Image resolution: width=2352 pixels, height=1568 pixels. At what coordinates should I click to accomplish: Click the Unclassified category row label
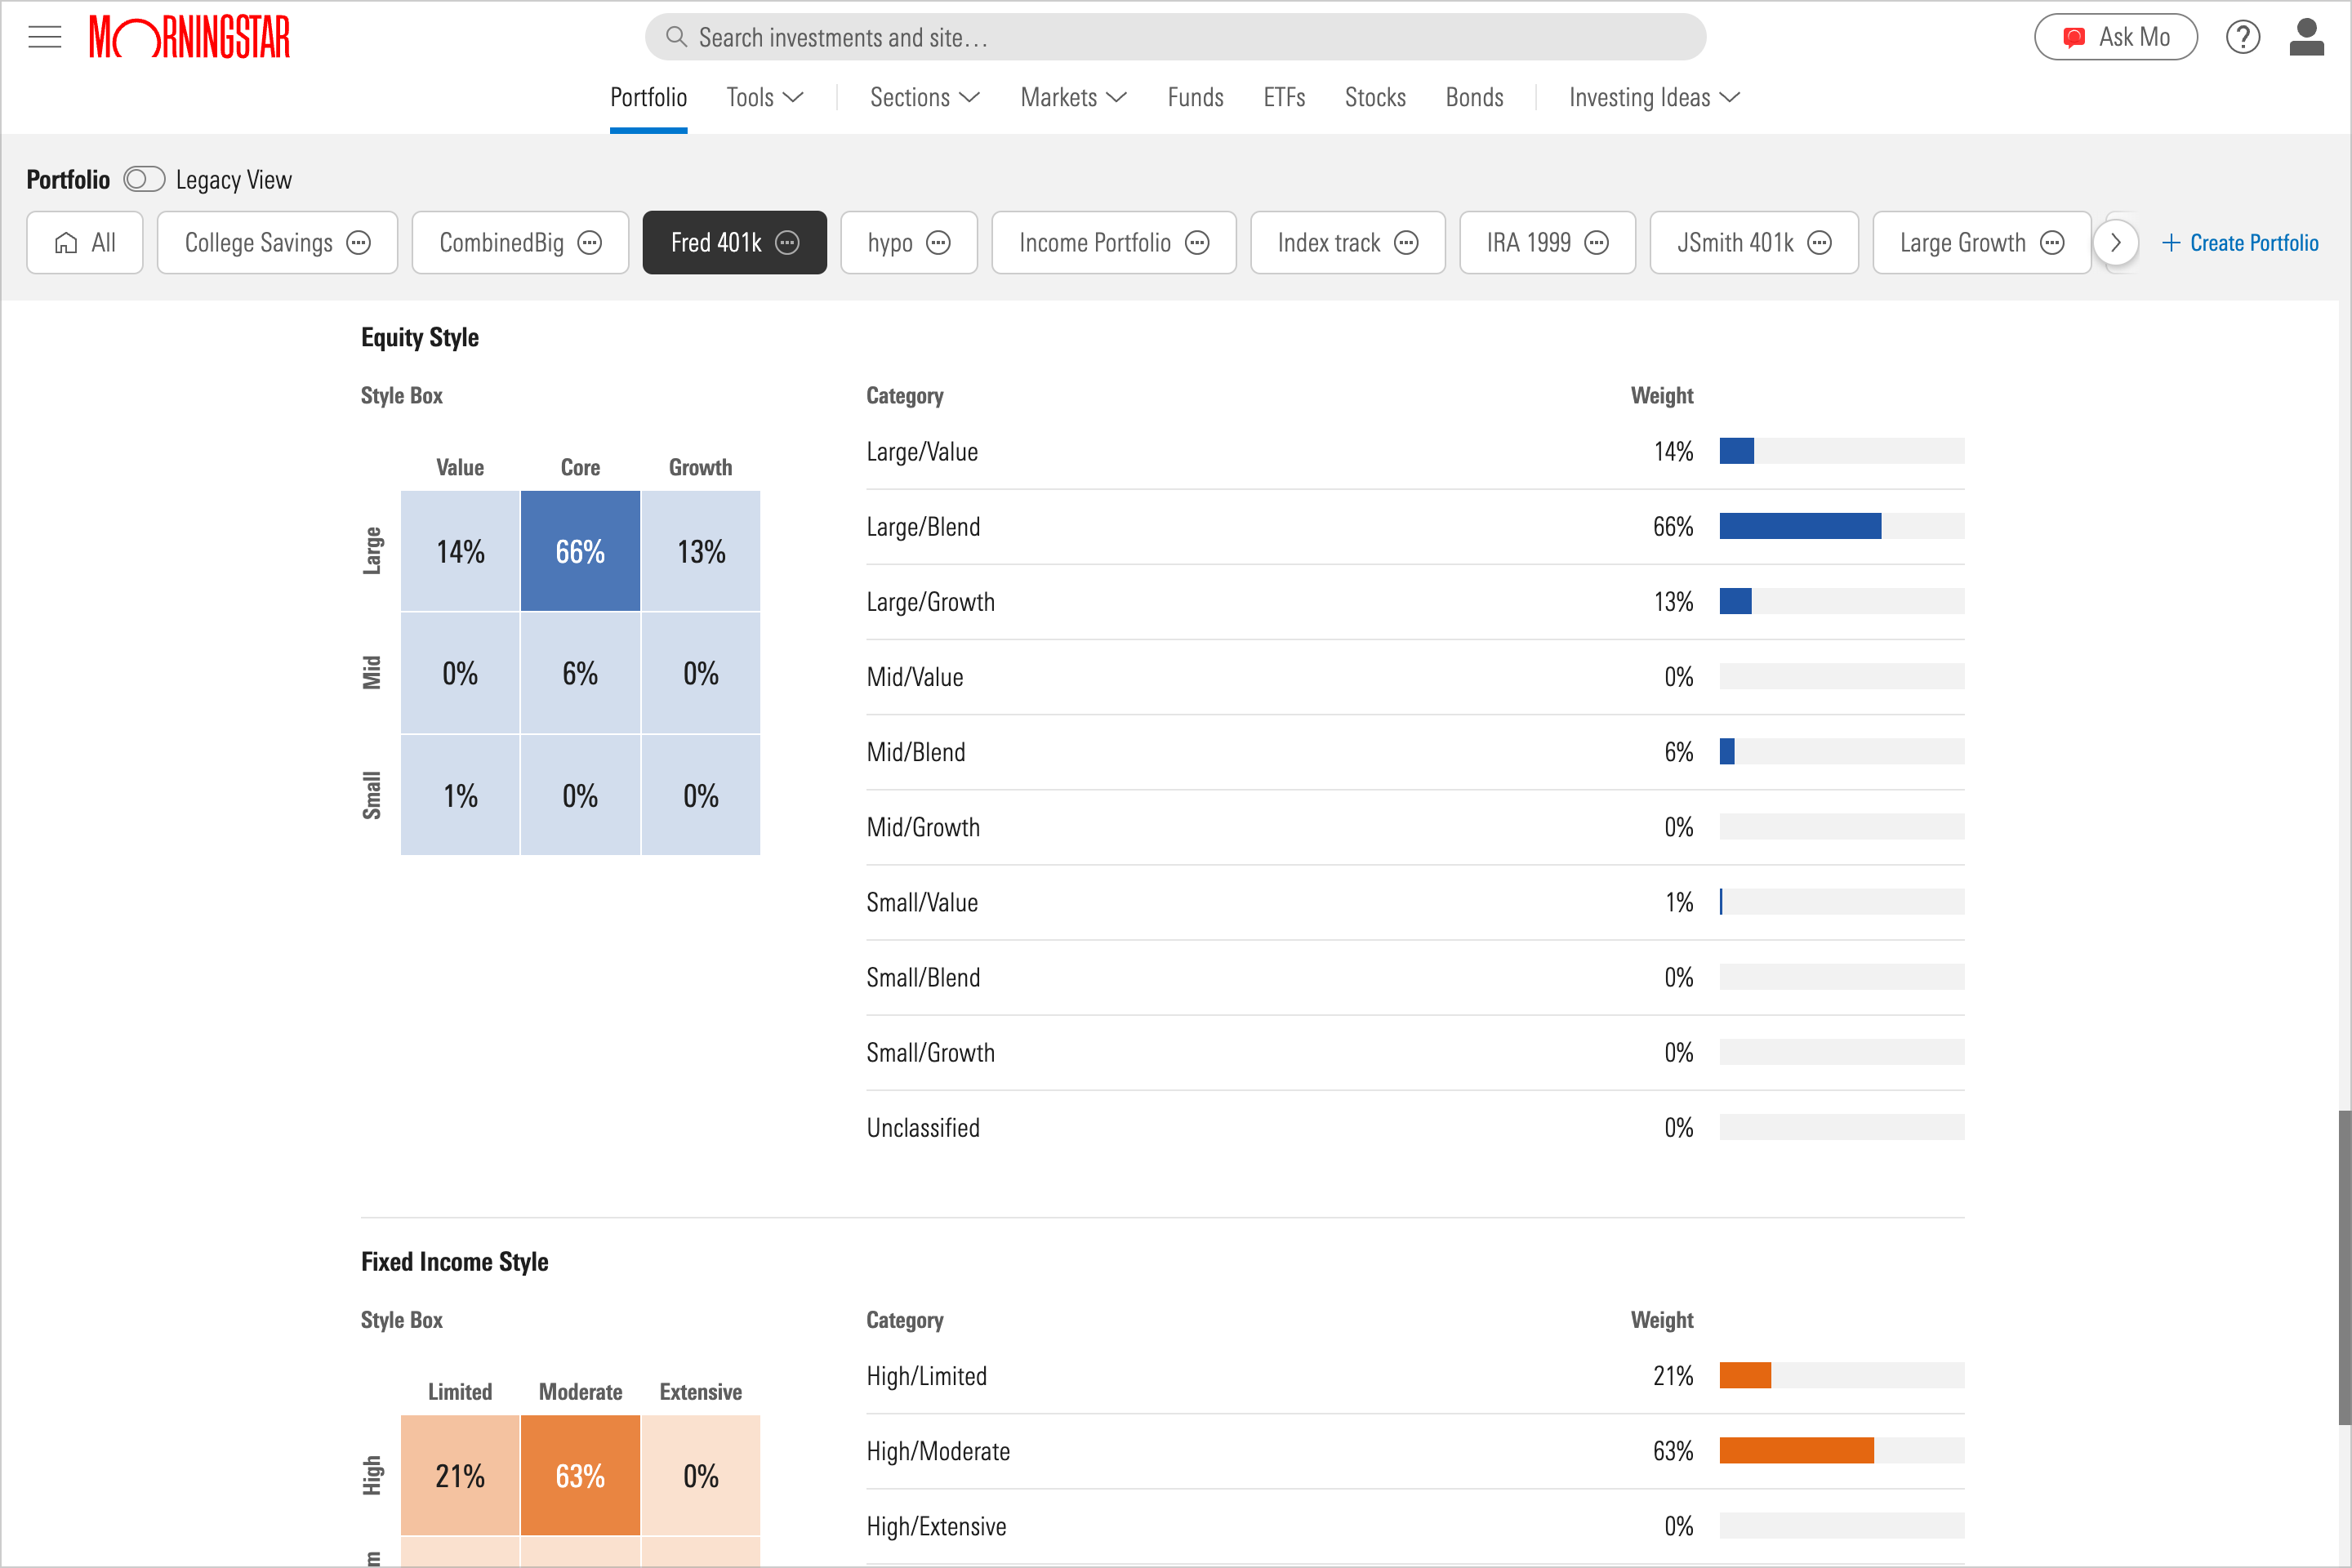point(923,1128)
